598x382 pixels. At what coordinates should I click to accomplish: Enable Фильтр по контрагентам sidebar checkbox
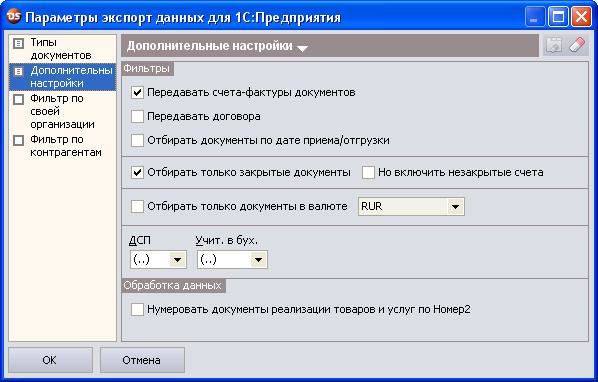click(18, 140)
